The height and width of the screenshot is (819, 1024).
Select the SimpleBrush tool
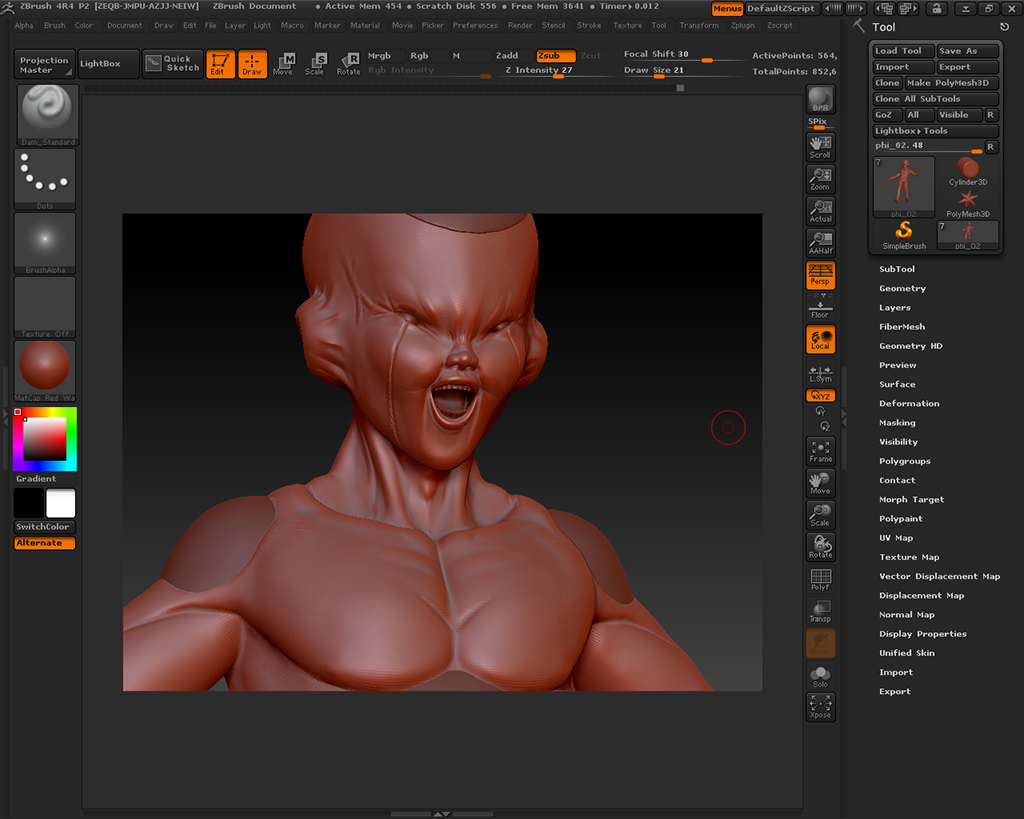(x=904, y=236)
